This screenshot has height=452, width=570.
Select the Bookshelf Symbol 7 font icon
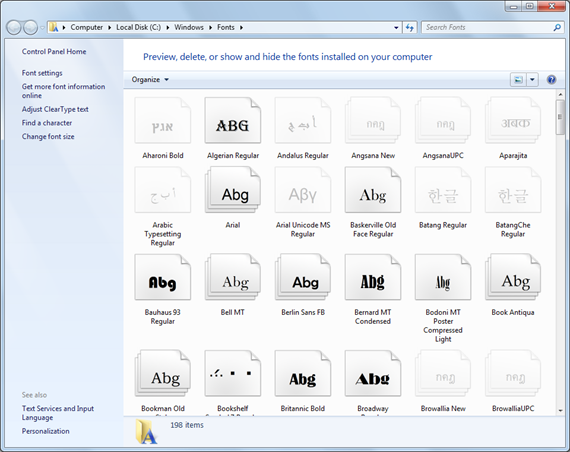[233, 373]
